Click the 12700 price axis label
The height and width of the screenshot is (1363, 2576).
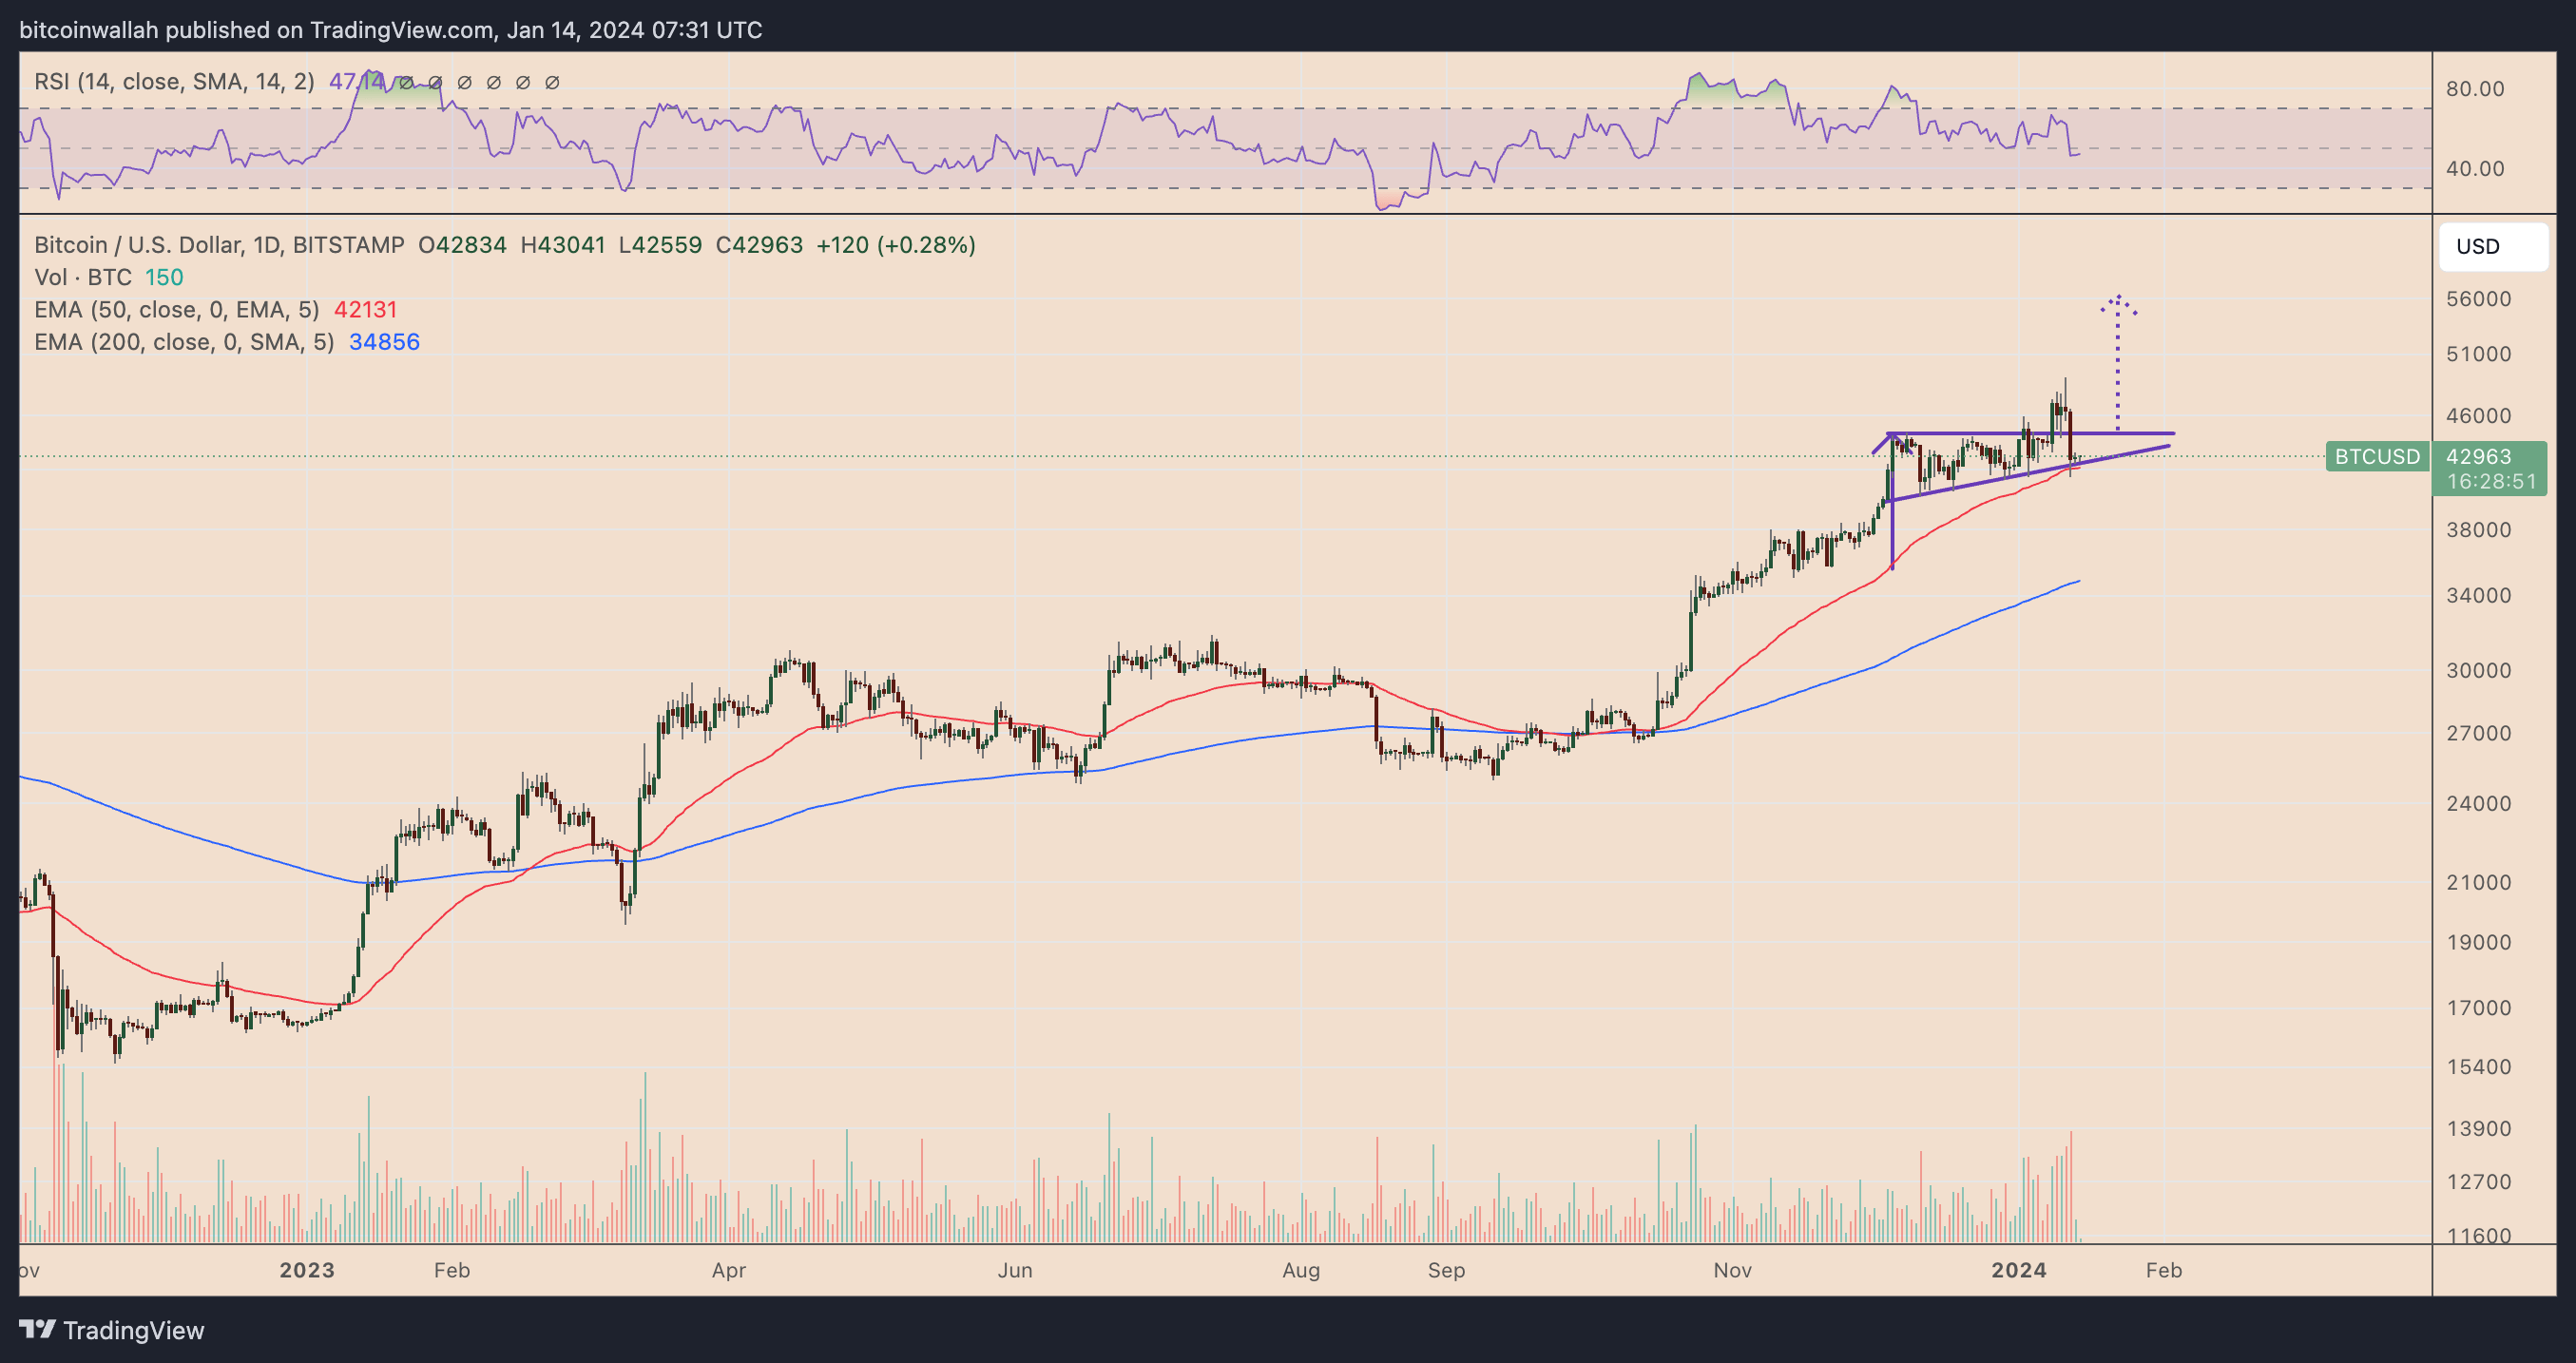tap(2478, 1182)
